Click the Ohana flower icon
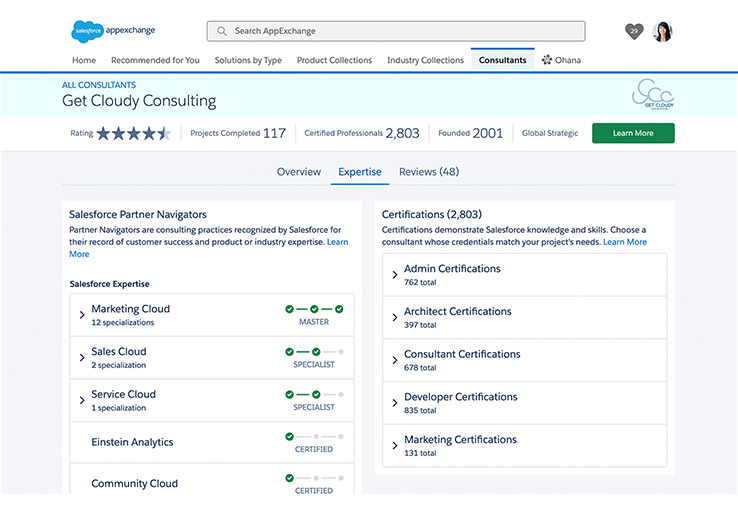The width and height of the screenshot is (738, 509). click(x=546, y=60)
